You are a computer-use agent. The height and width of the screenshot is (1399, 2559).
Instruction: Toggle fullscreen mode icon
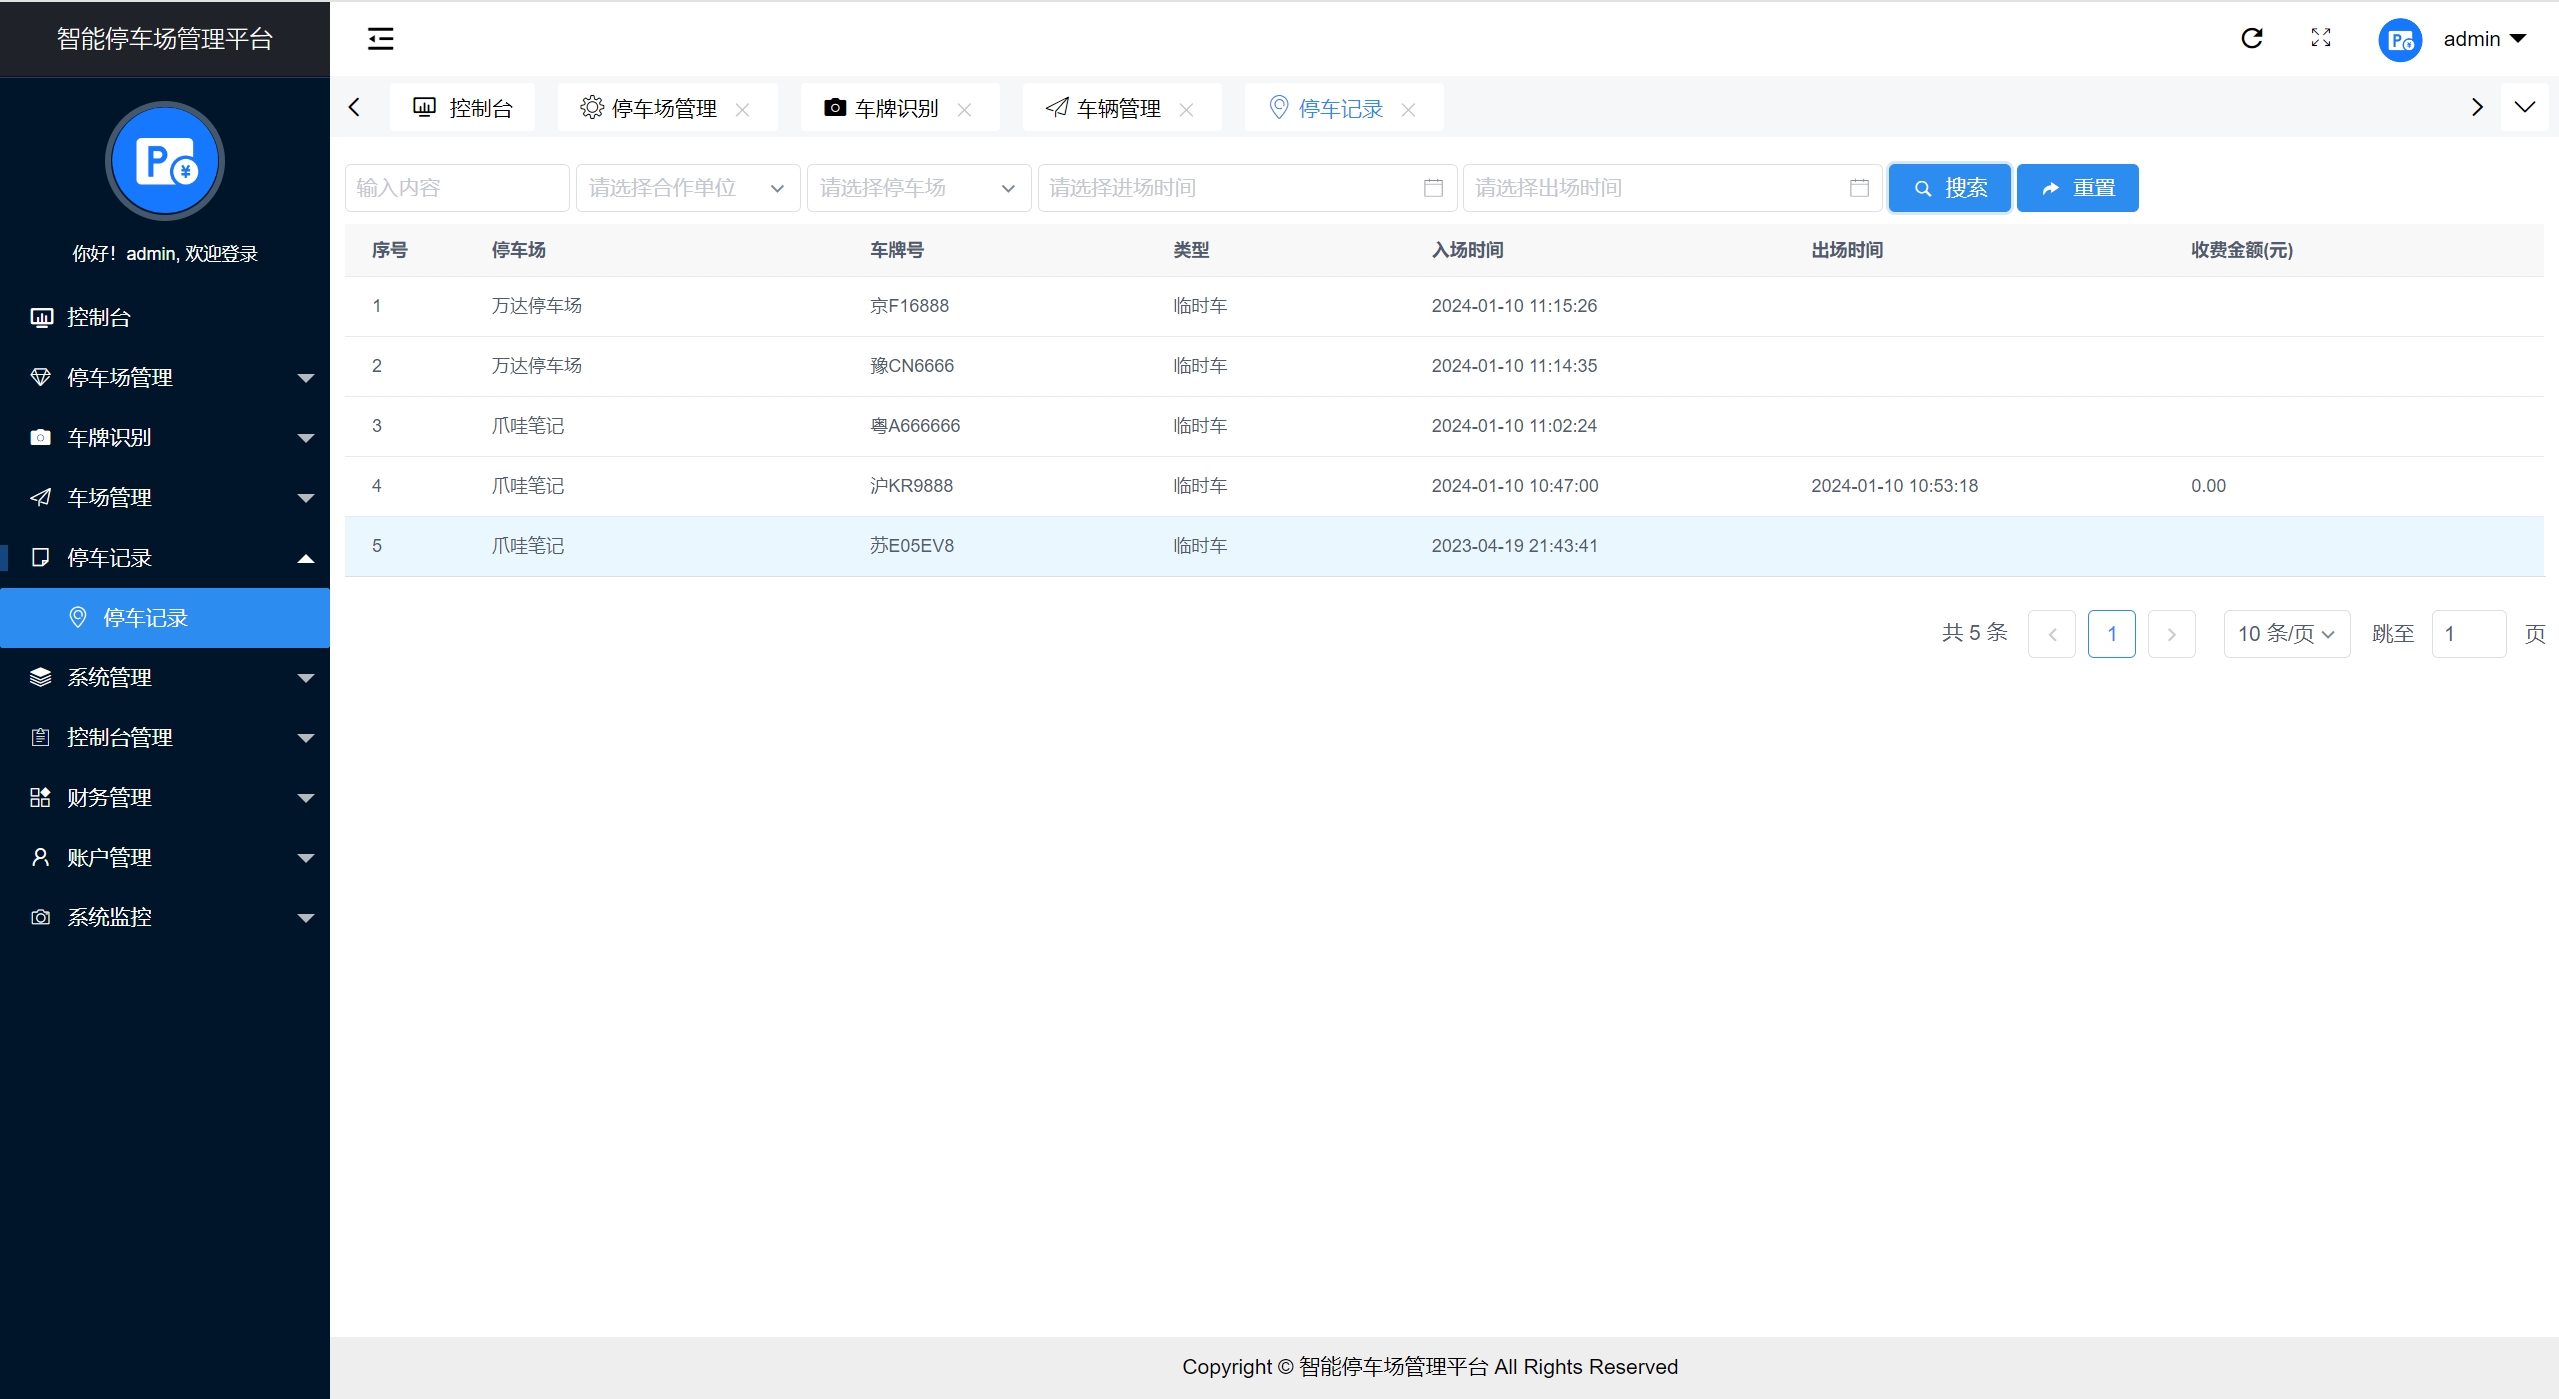2321,38
